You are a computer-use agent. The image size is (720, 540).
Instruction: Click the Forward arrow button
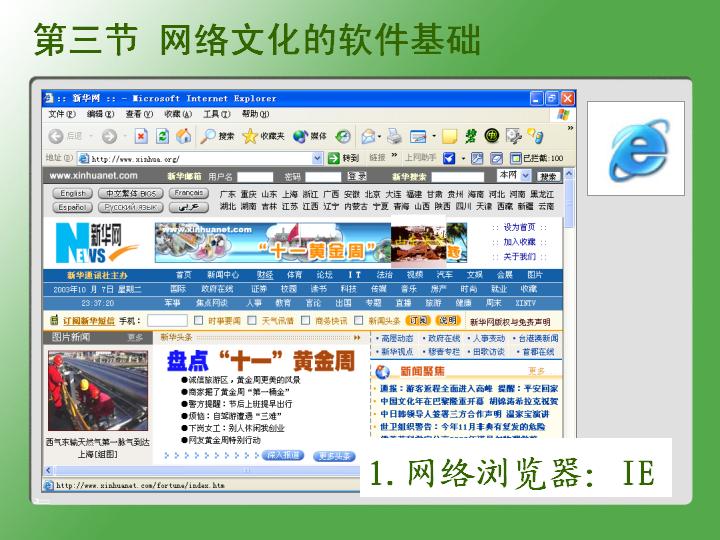pos(109,136)
